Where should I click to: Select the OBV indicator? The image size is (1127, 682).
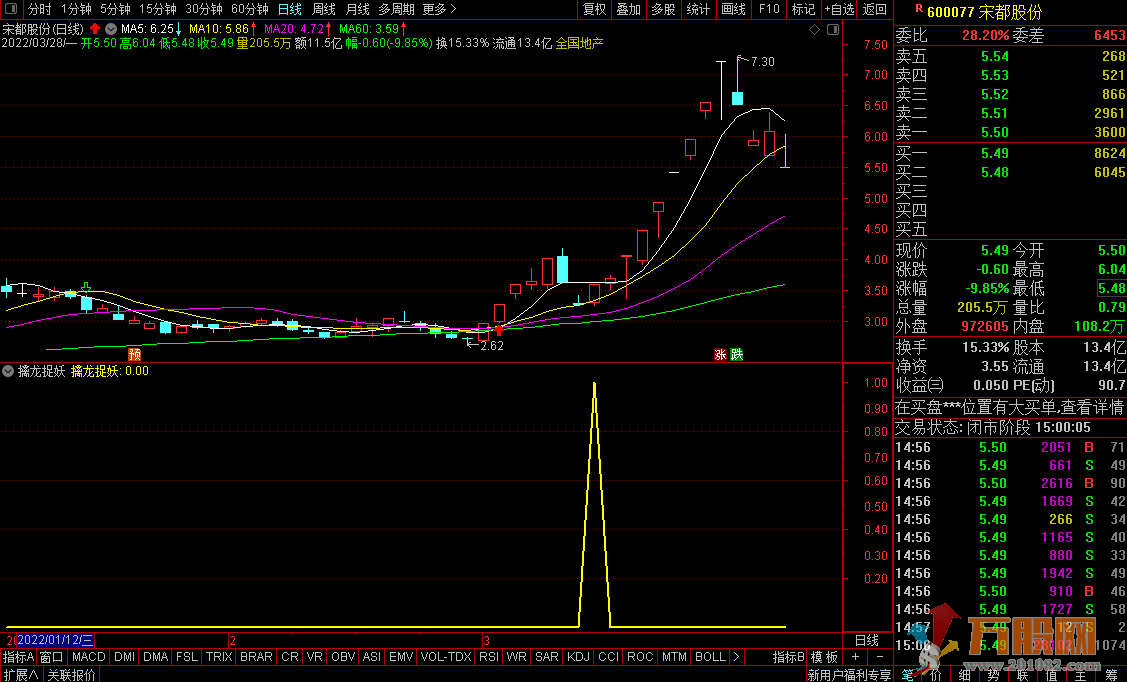[343, 657]
